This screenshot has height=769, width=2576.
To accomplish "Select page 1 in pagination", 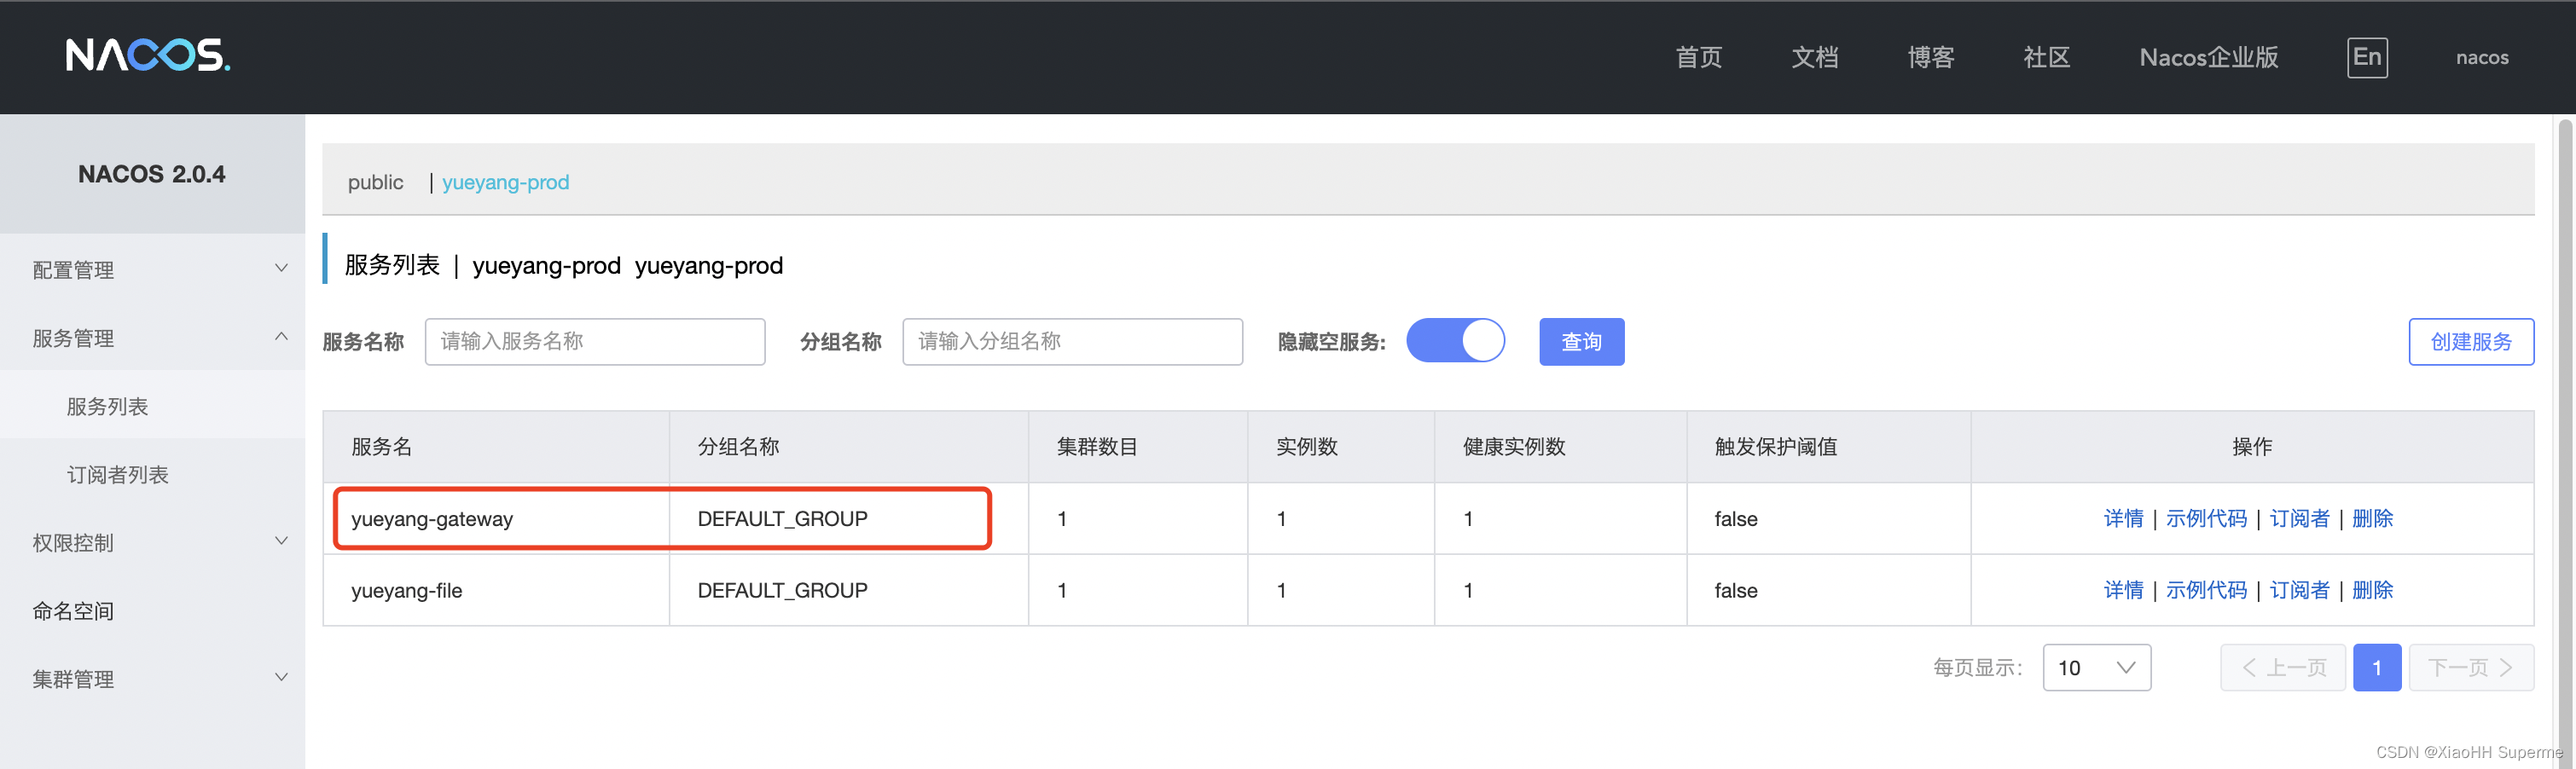I will (x=2377, y=667).
